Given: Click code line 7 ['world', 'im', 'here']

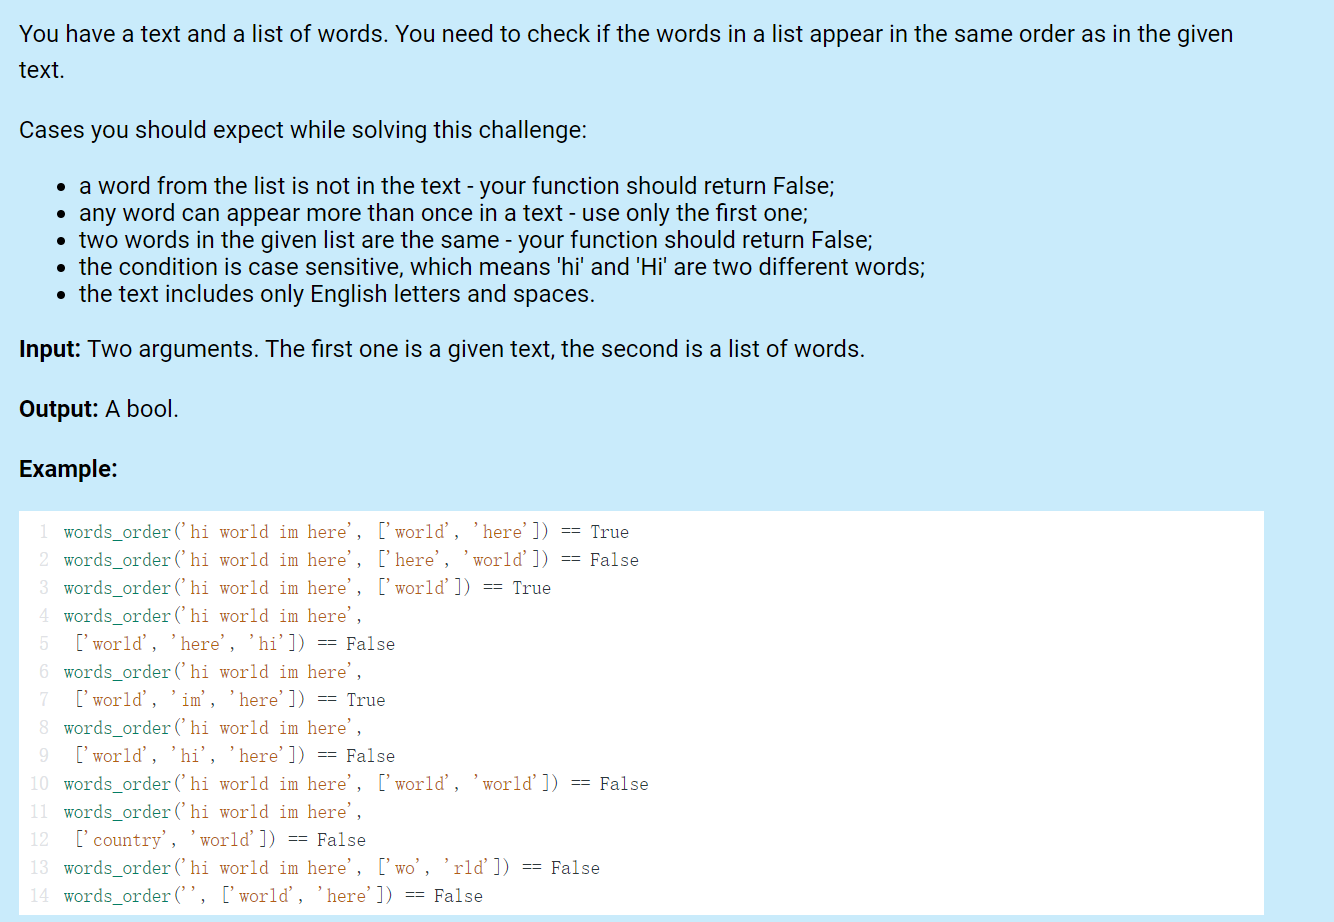Looking at the screenshot, I should pos(230,700).
